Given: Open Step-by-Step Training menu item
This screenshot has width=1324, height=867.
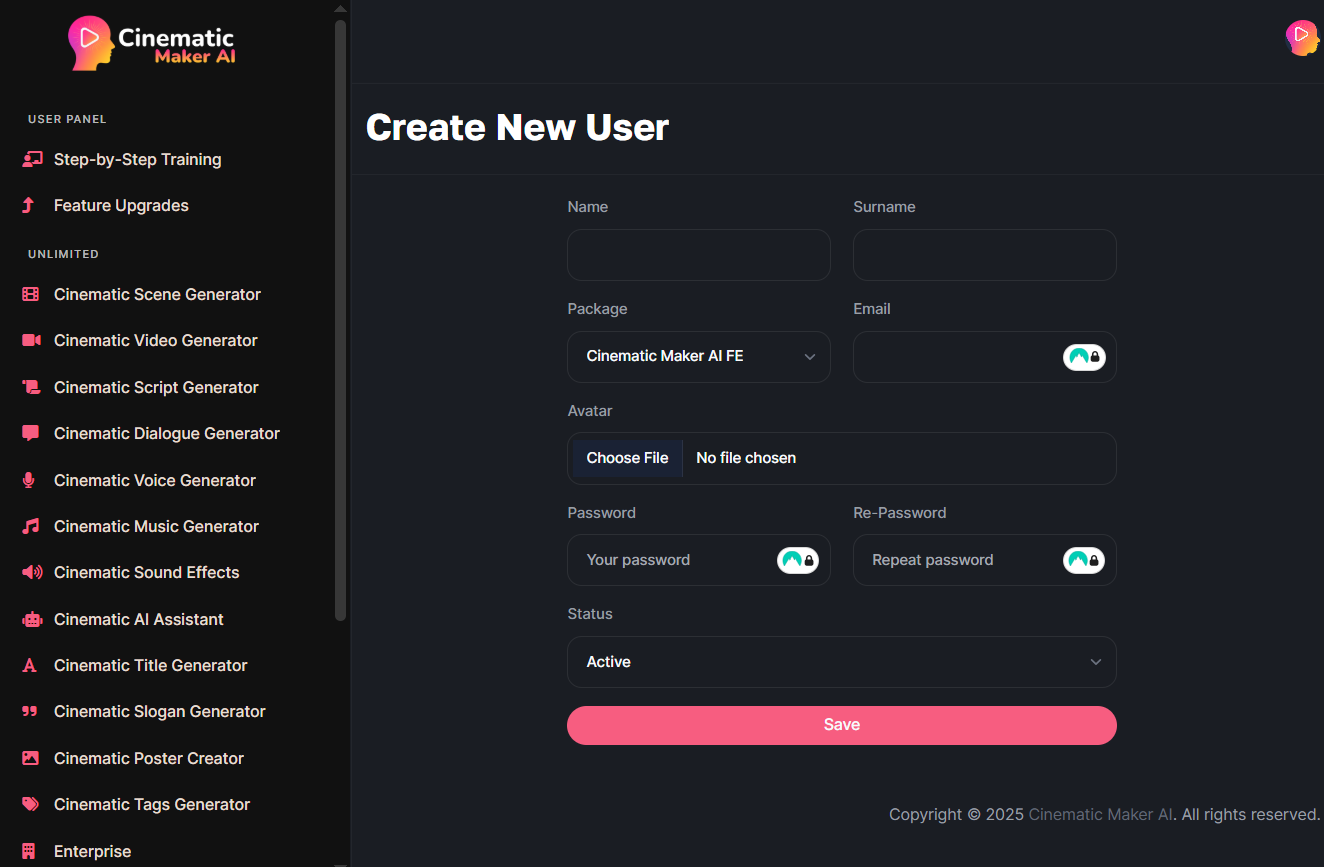Looking at the screenshot, I should 137,159.
